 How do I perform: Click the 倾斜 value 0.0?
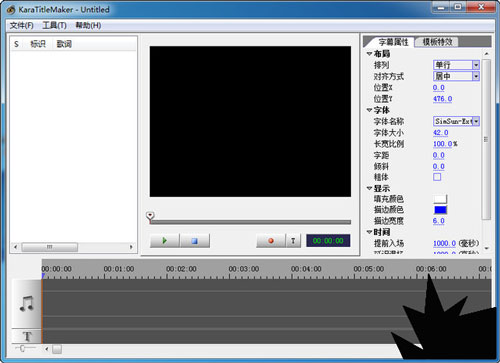click(x=439, y=166)
